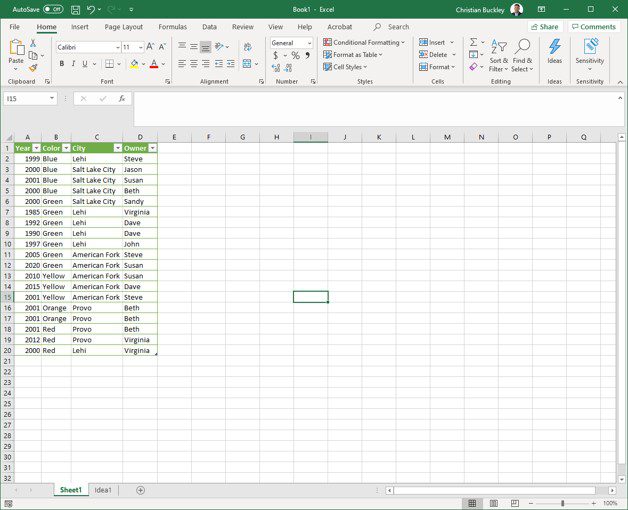Click the Ideas lightning bolt icon
The width and height of the screenshot is (628, 510).
click(x=554, y=48)
